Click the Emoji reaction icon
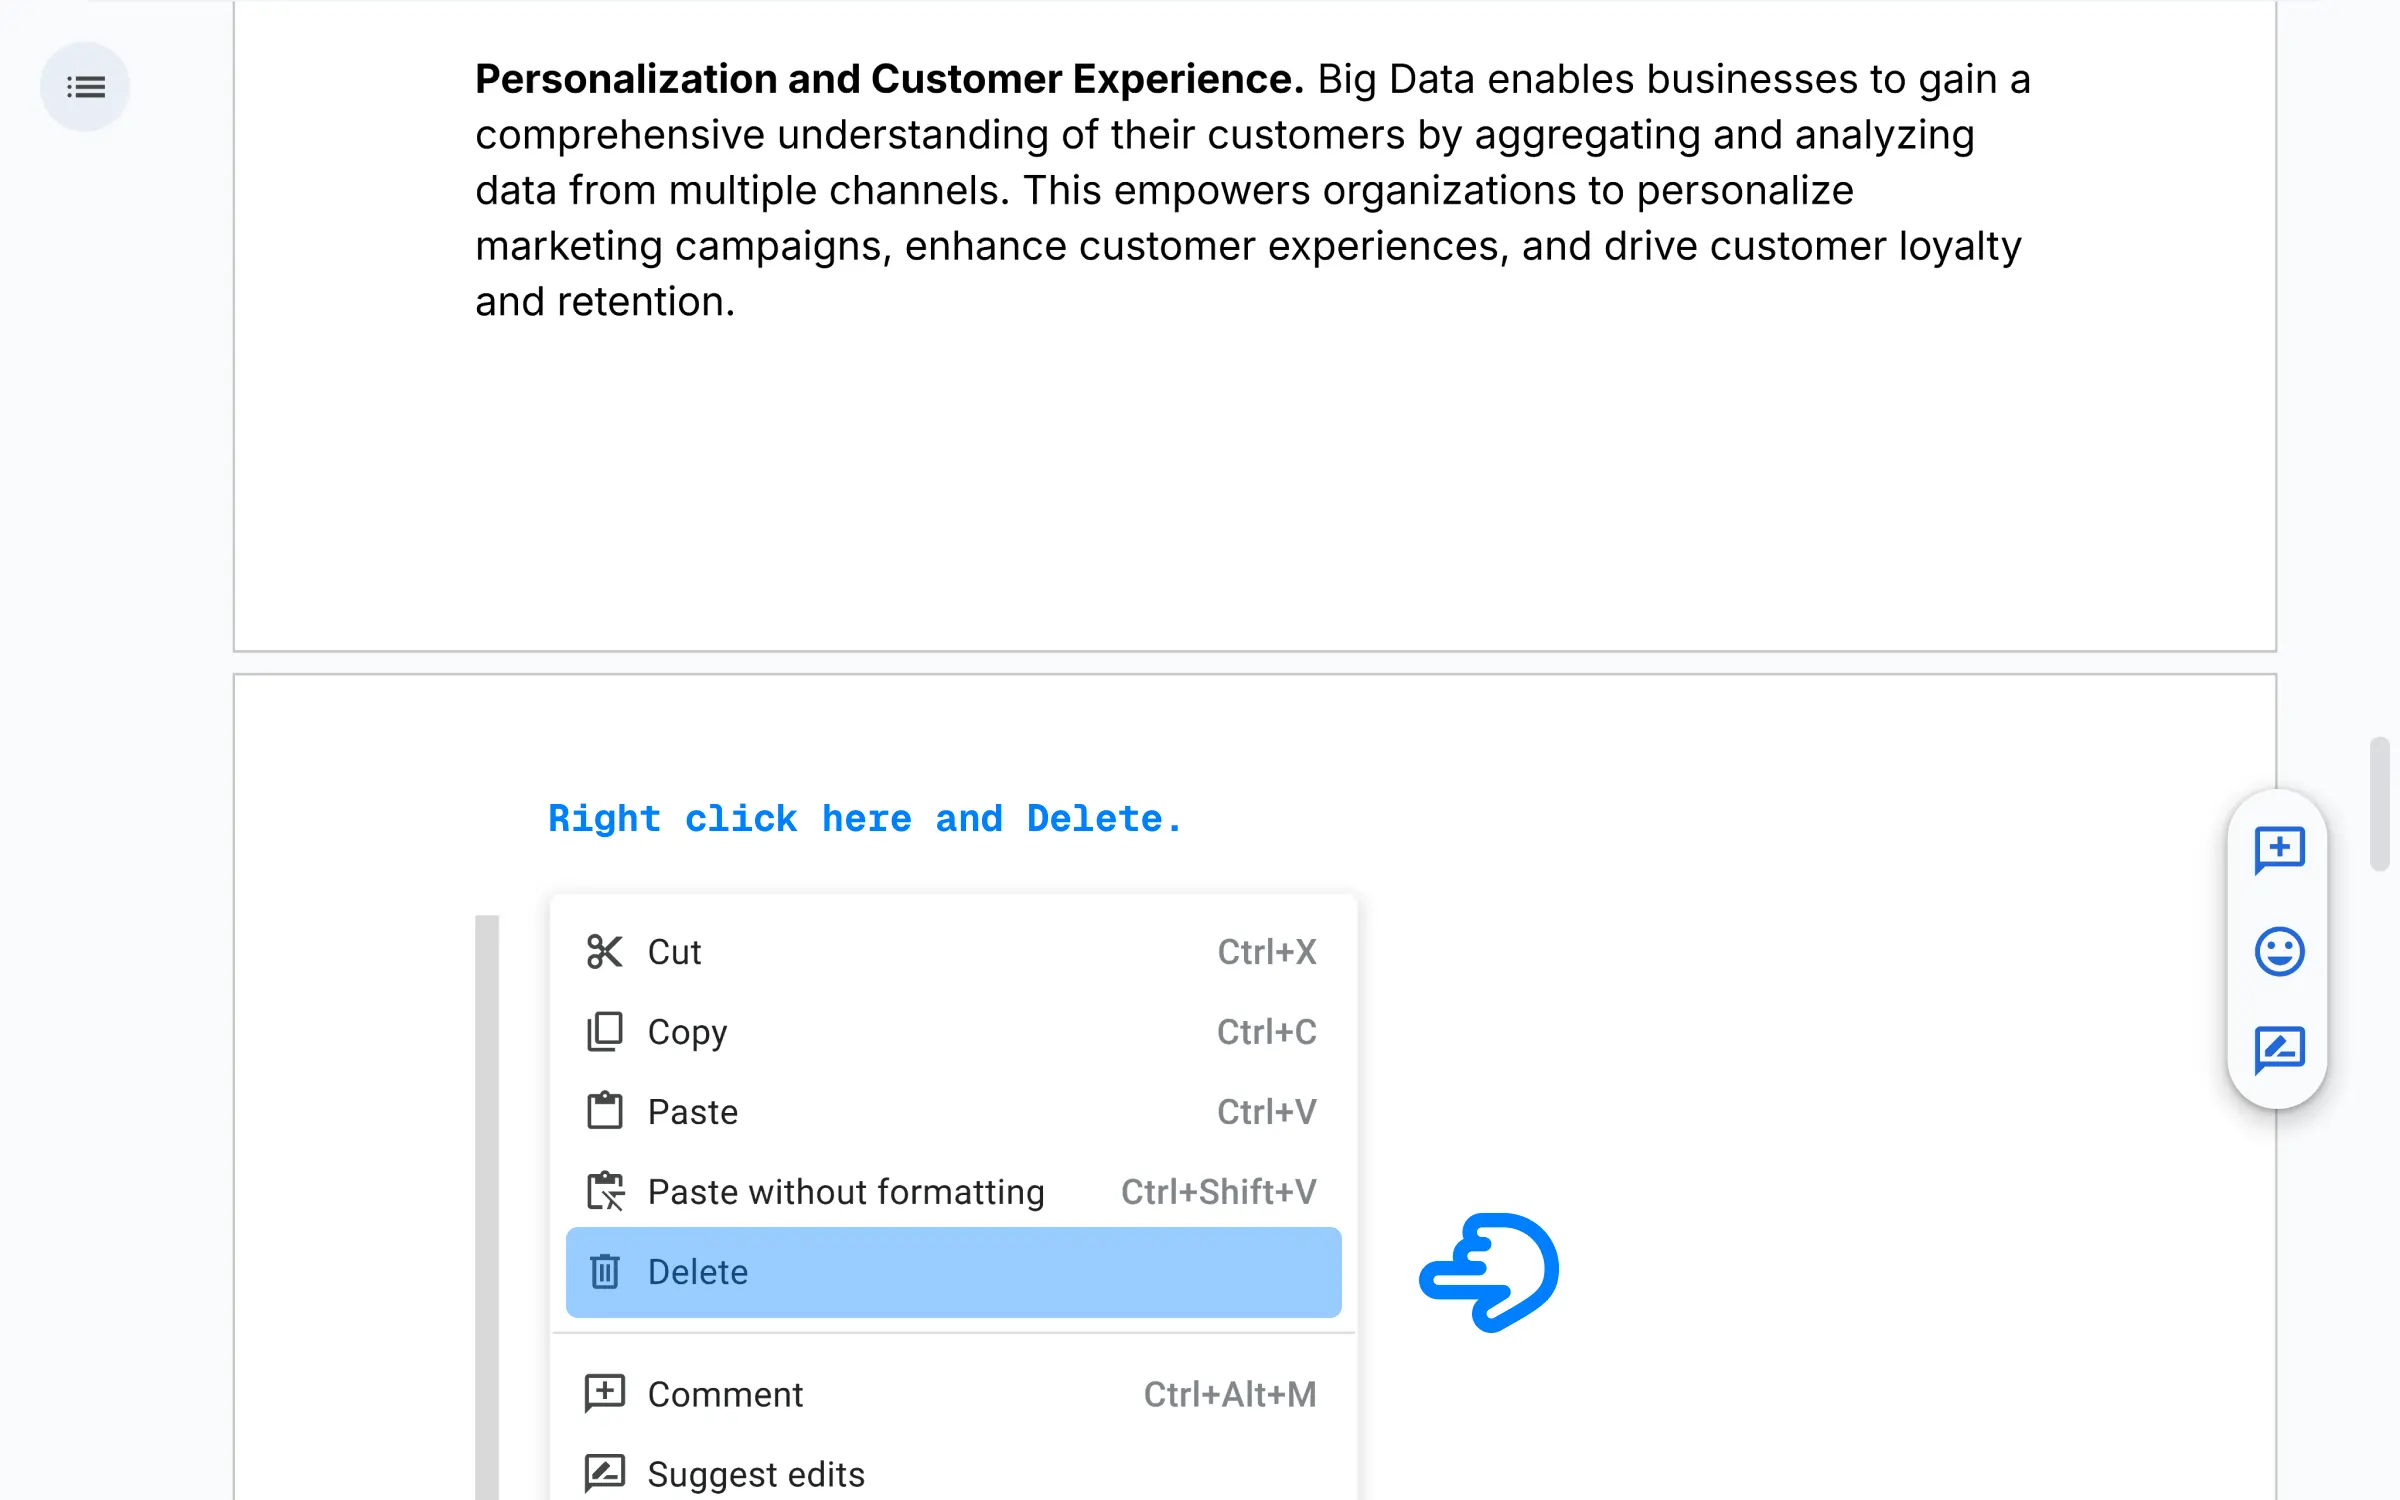This screenshot has width=2400, height=1500. click(x=2279, y=949)
